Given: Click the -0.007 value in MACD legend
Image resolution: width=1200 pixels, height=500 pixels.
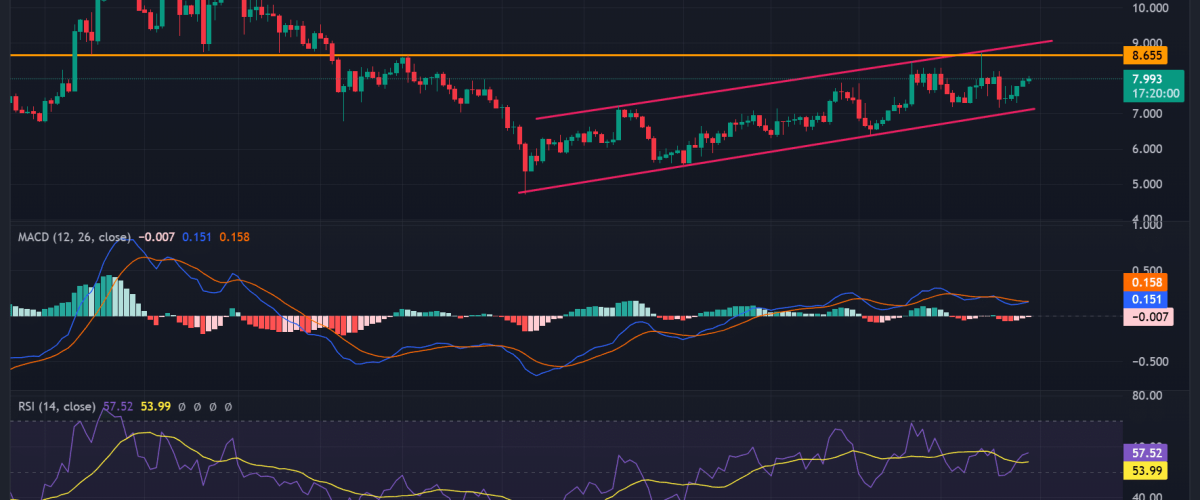Looking at the screenshot, I should click(157, 237).
